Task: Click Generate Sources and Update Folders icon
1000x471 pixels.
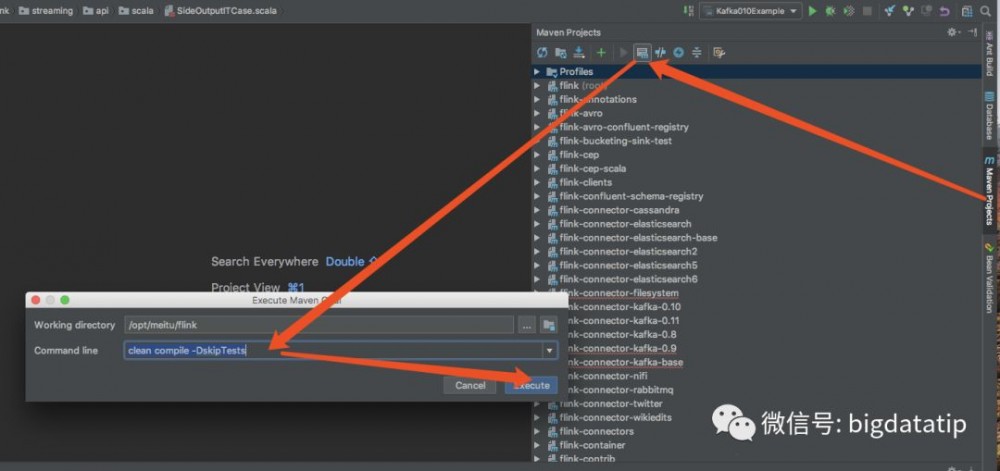Action: tap(561, 53)
